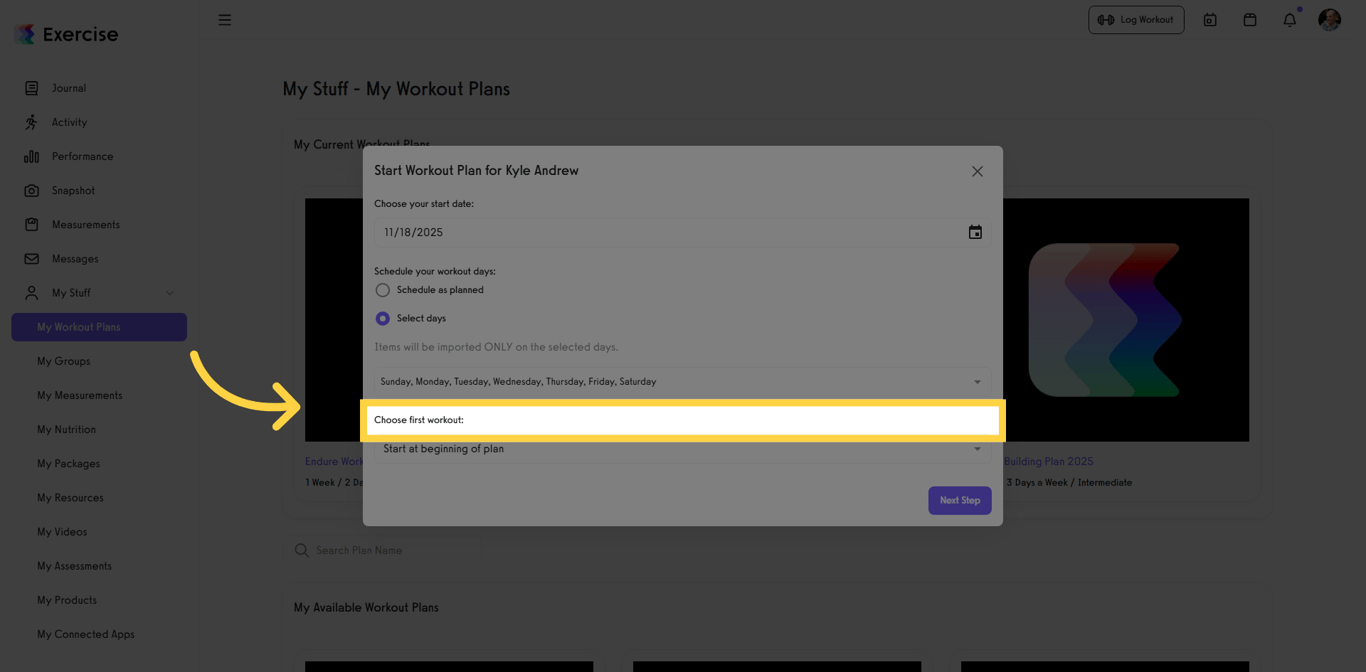Viewport: 1366px width, 672px height.
Task: Click the notifications bell icon
Action: 1289,19
